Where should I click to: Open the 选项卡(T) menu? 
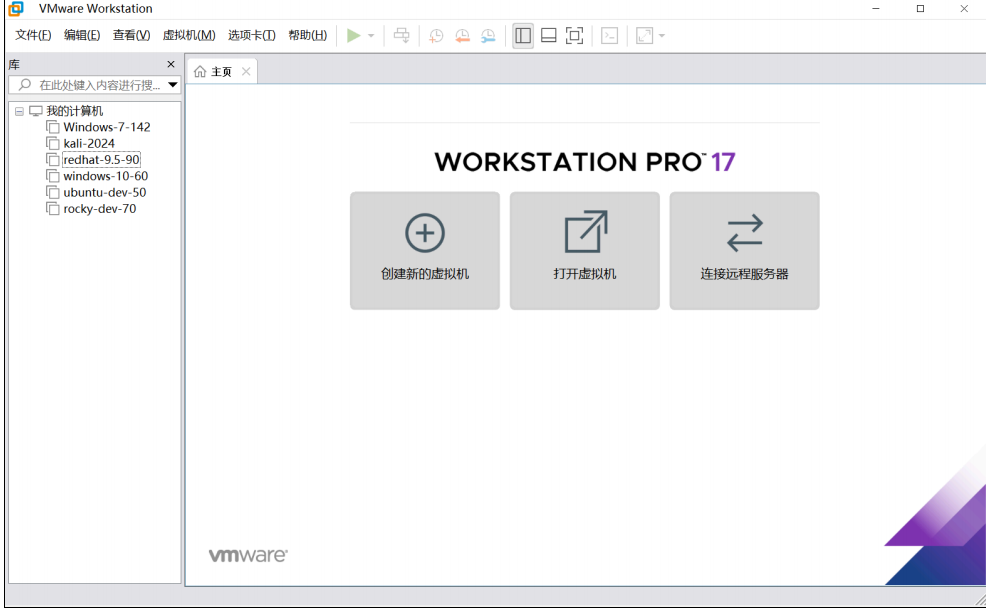click(x=252, y=35)
